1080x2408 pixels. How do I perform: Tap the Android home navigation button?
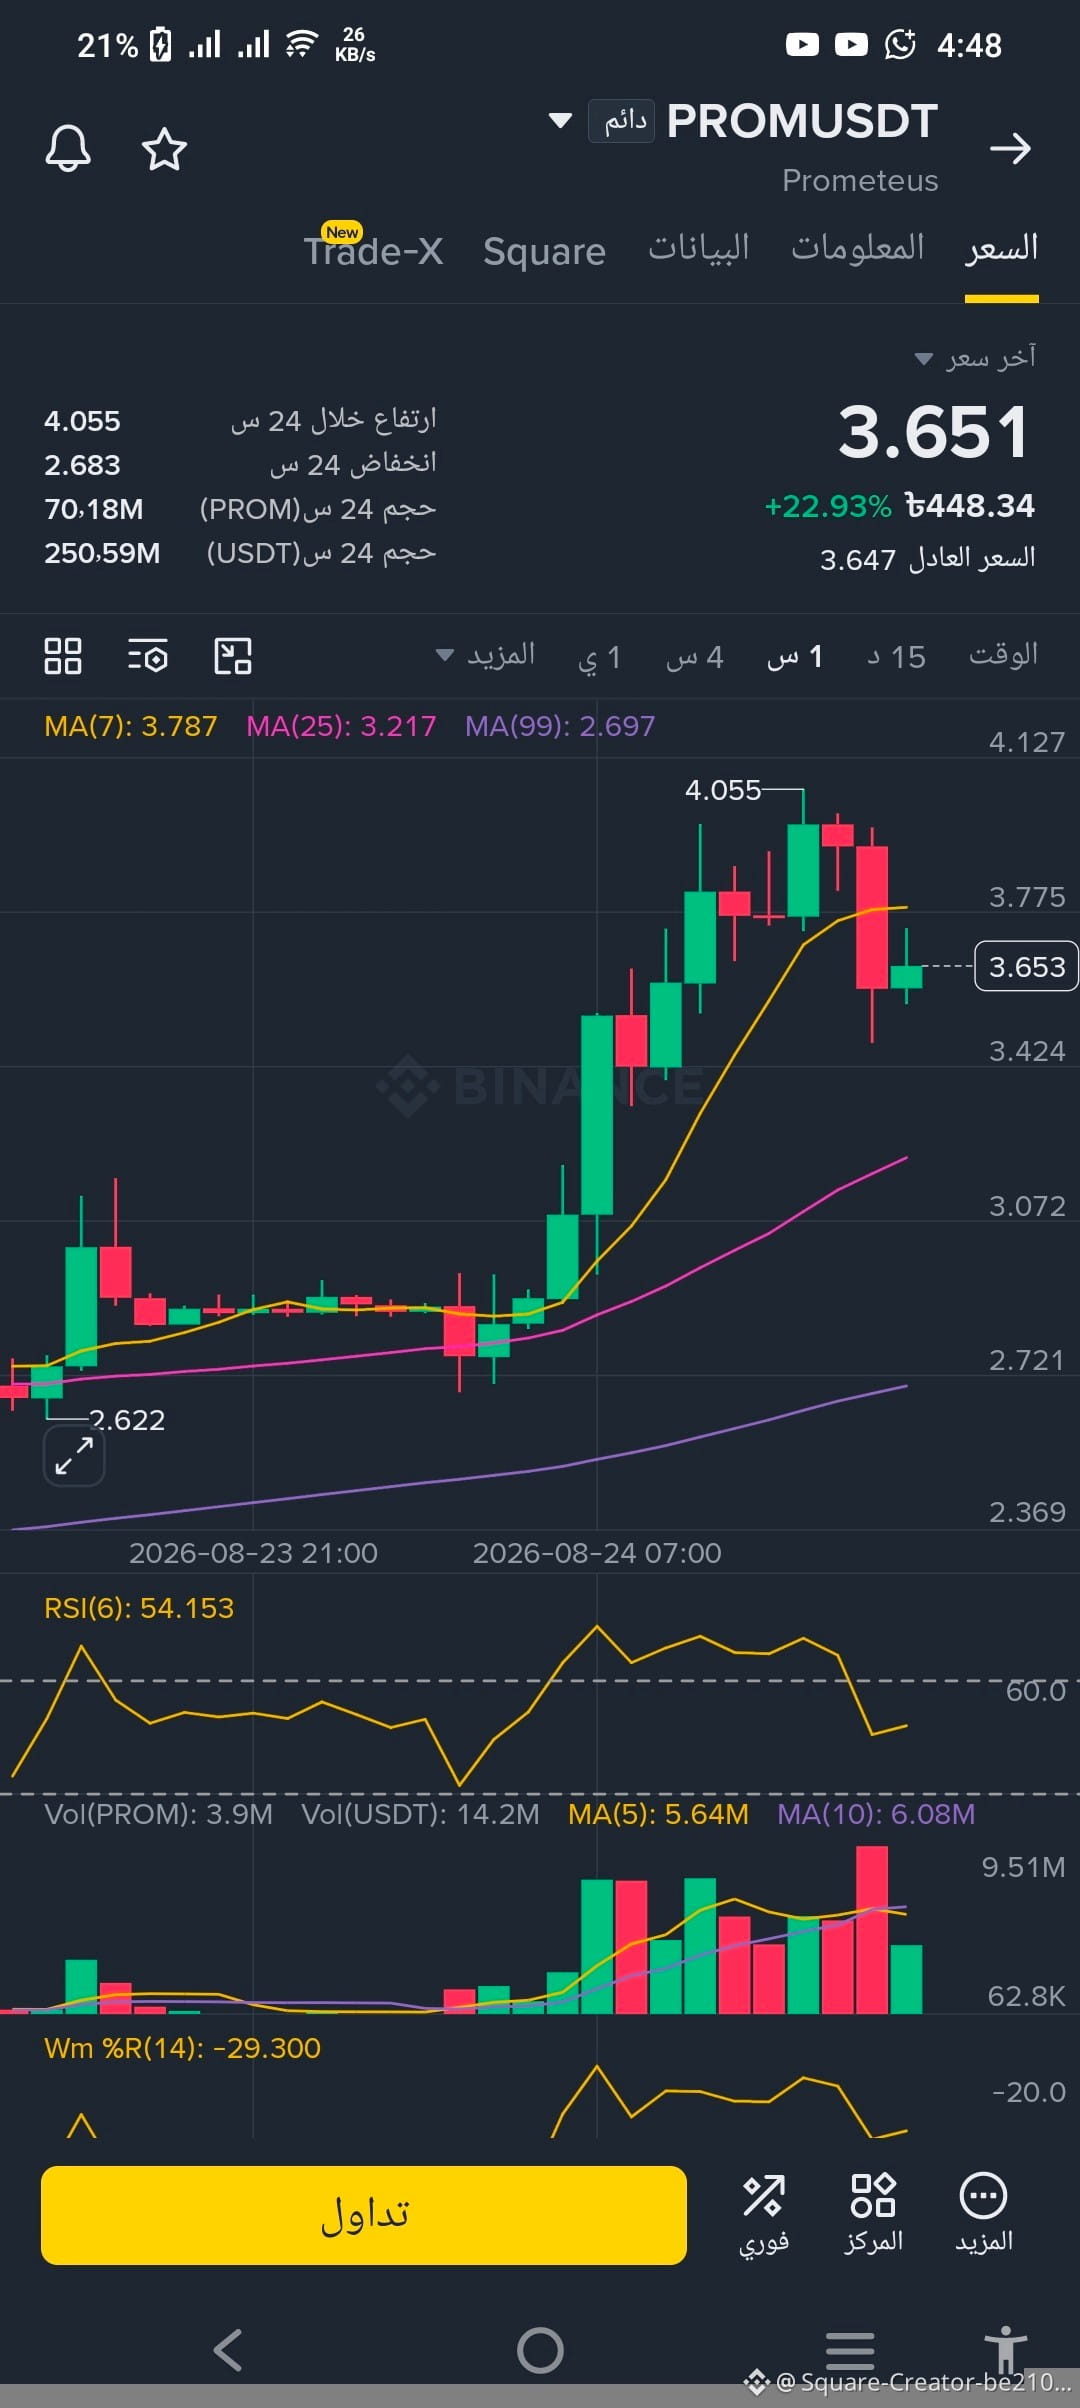click(540, 2350)
